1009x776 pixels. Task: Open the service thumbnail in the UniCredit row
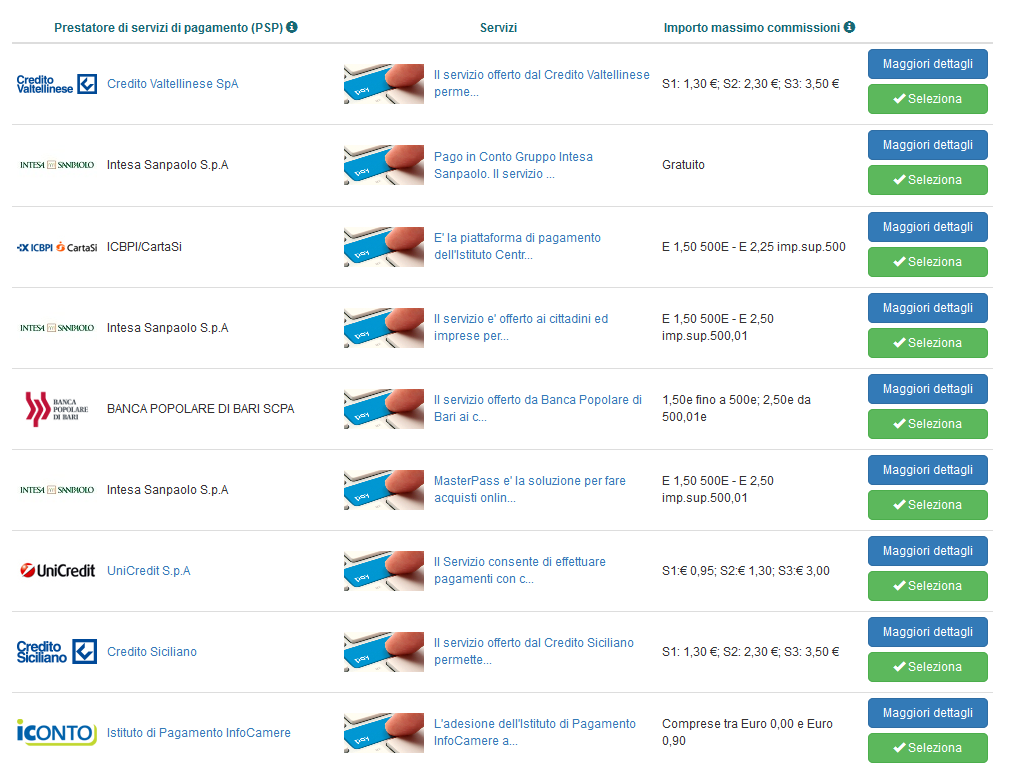click(x=384, y=571)
